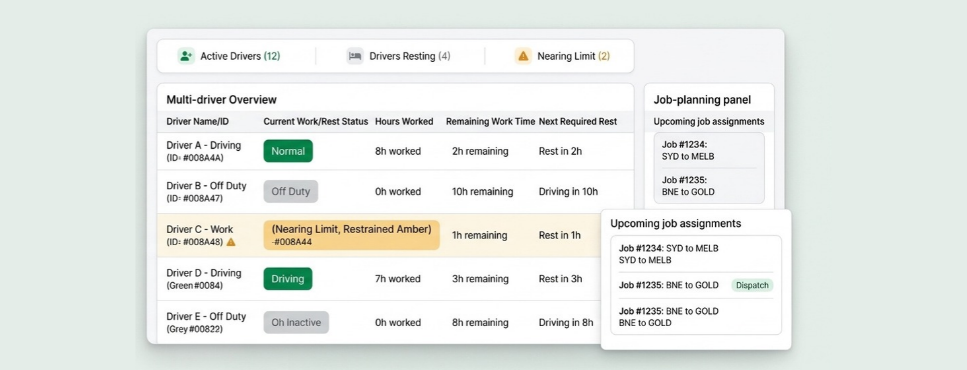Select Job #1234 in the Job-planning panel

pyautogui.click(x=709, y=150)
